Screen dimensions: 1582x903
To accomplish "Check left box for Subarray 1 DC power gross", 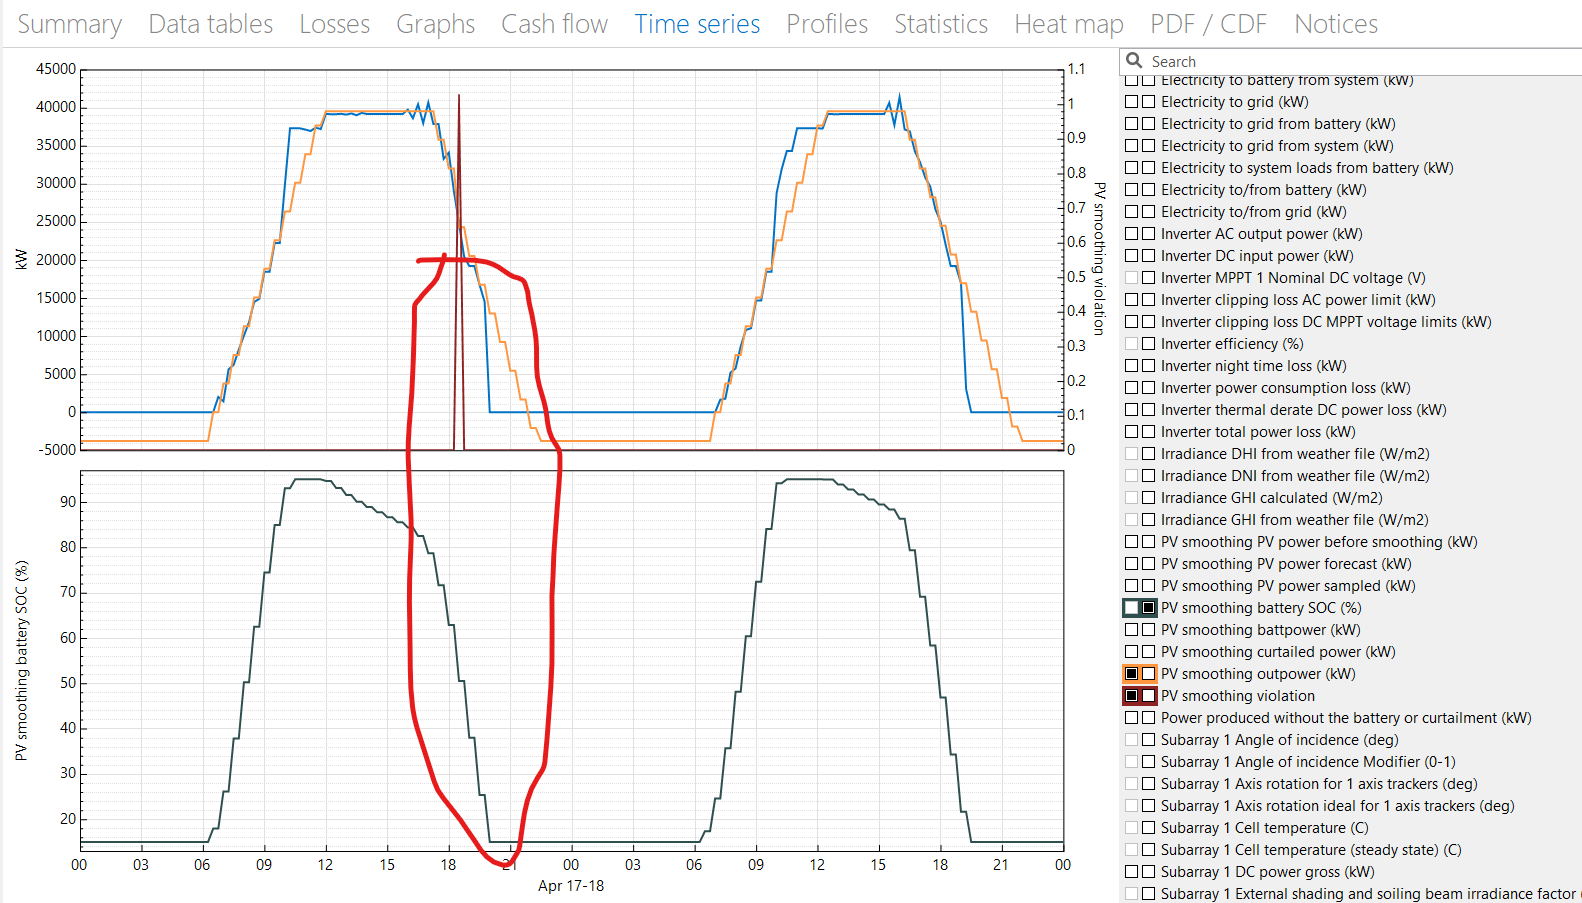I will click(1132, 872).
